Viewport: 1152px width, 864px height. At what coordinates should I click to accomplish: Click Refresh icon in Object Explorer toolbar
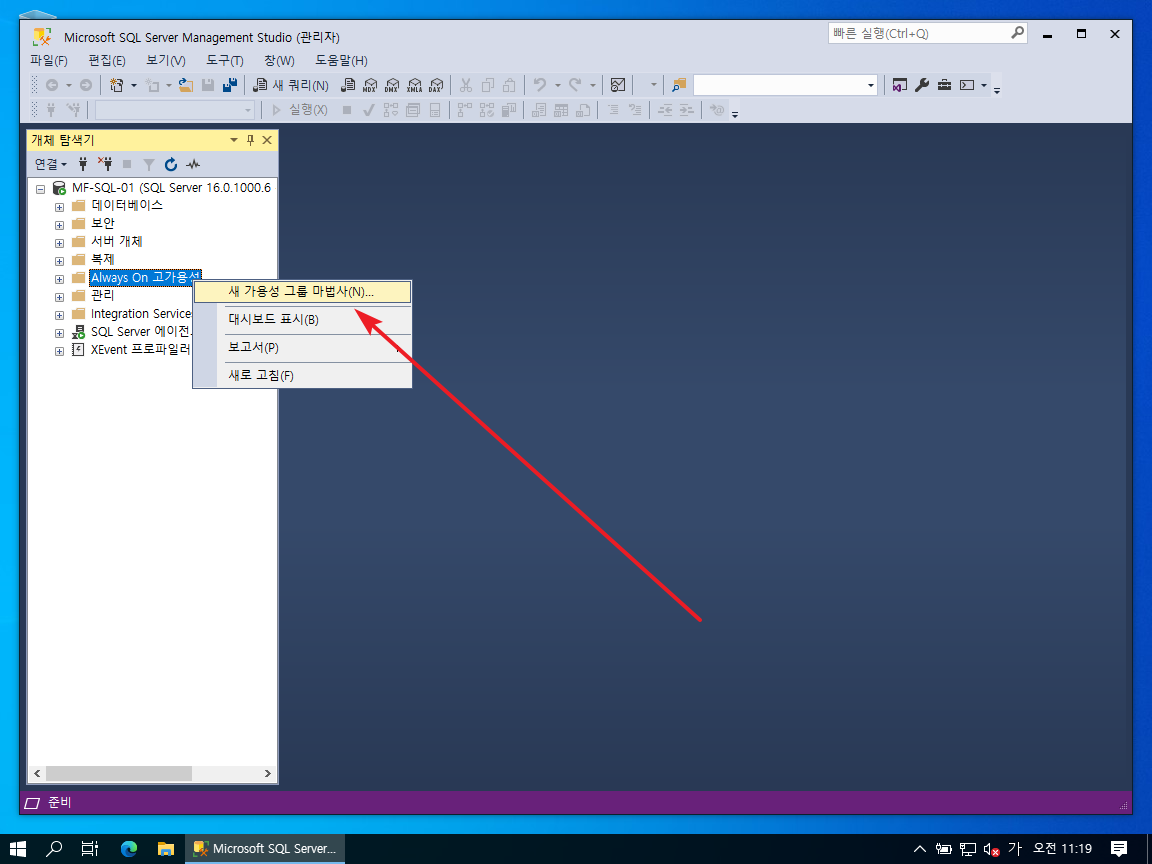[171, 164]
